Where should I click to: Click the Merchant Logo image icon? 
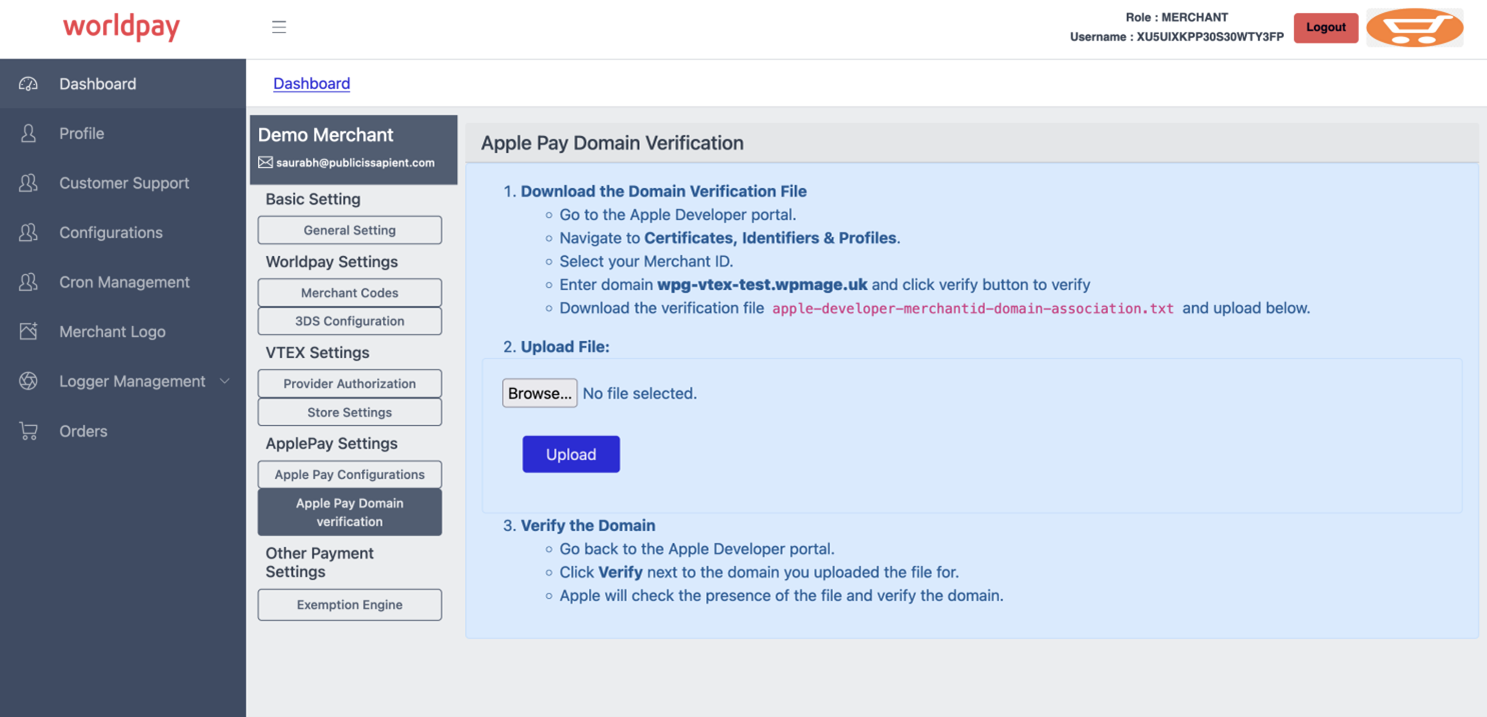(x=28, y=331)
